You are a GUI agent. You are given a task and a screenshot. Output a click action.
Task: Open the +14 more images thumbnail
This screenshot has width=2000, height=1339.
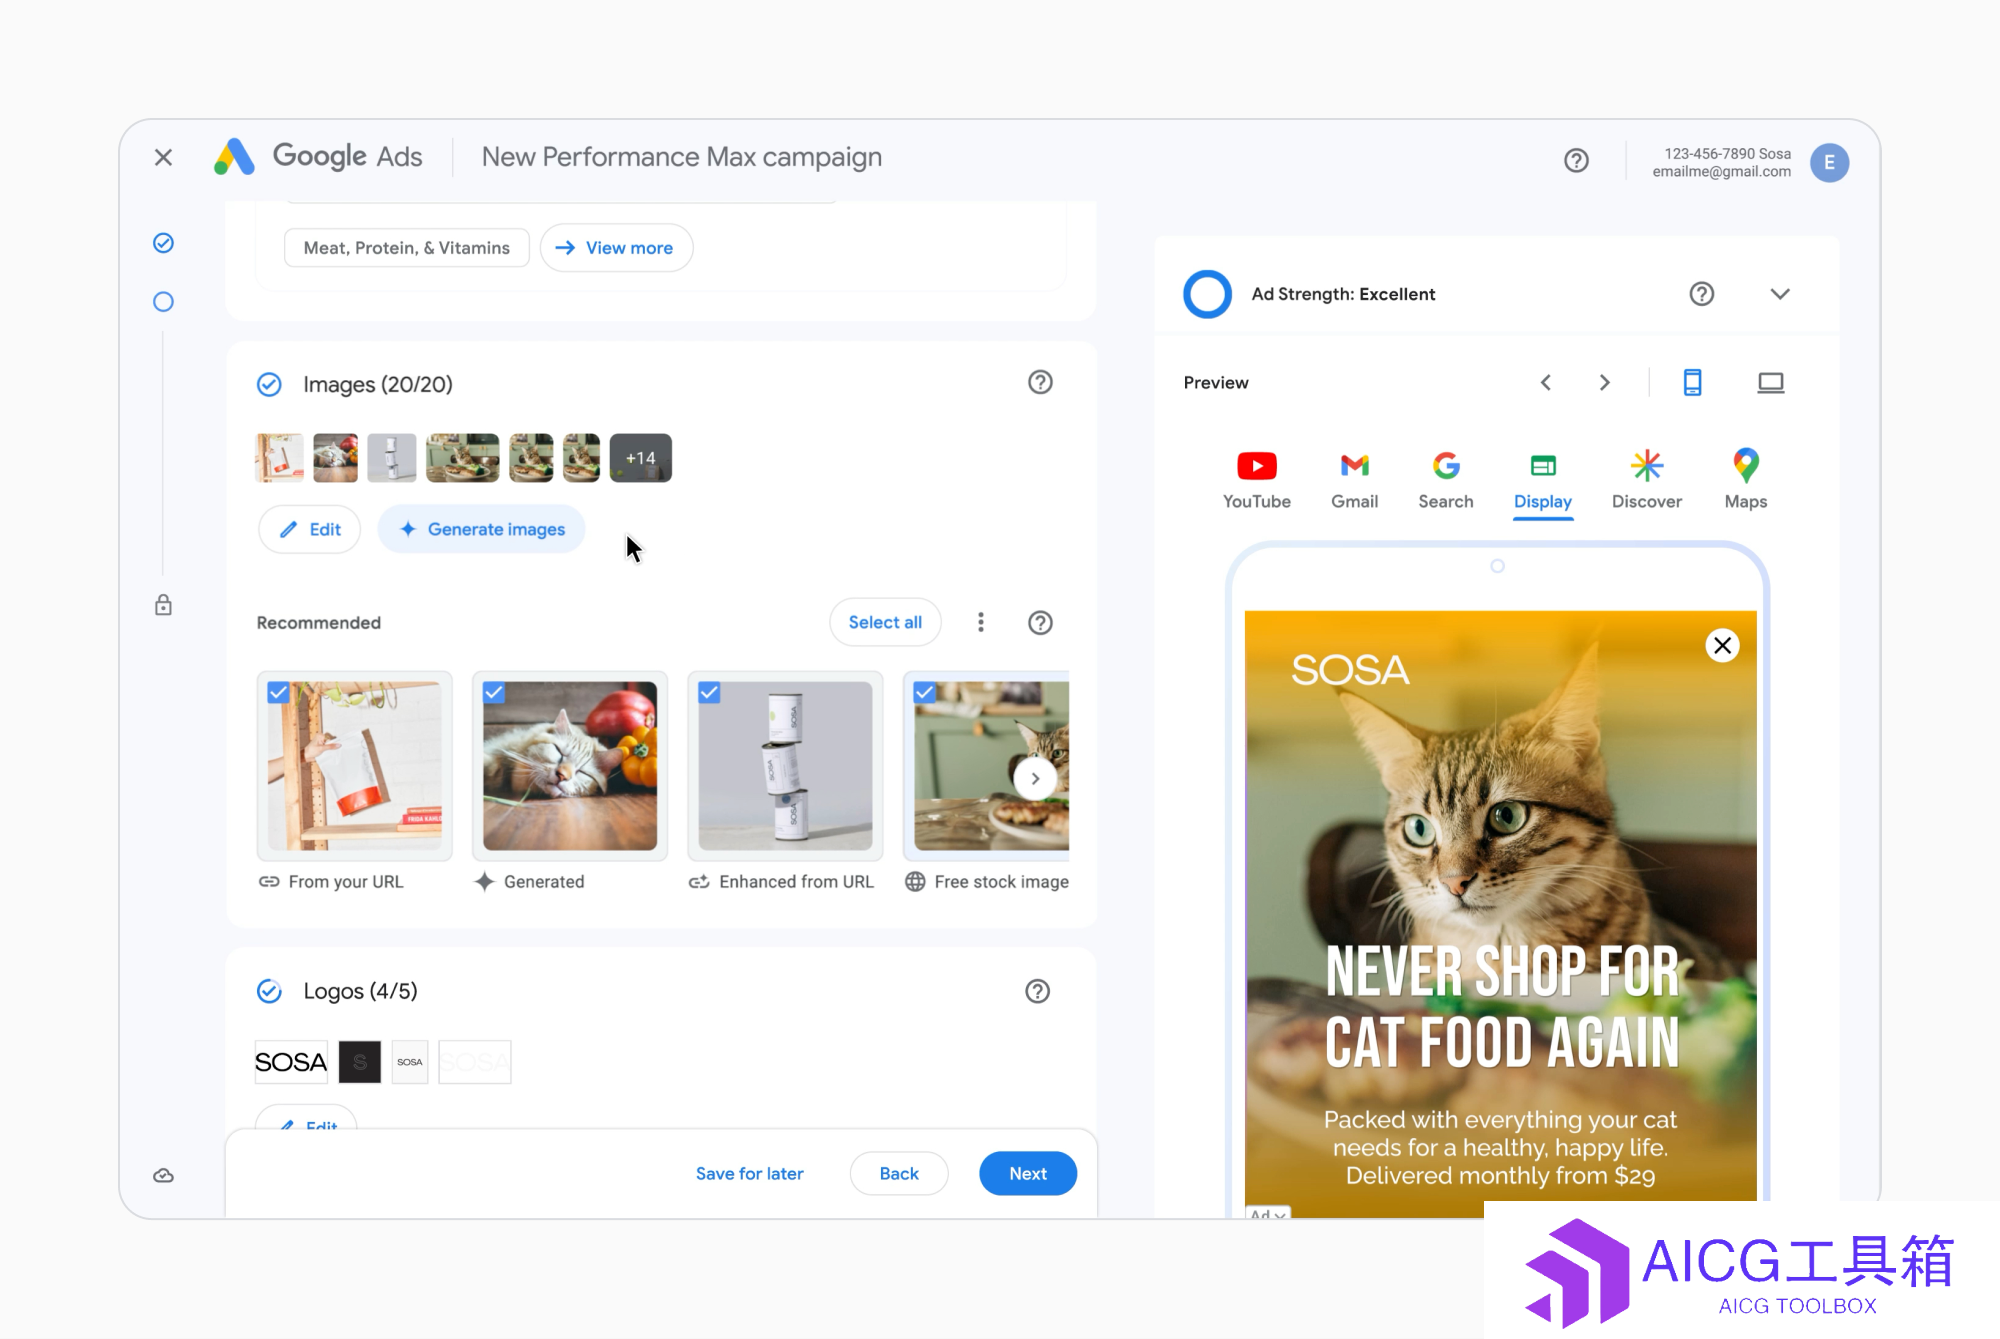tap(641, 458)
